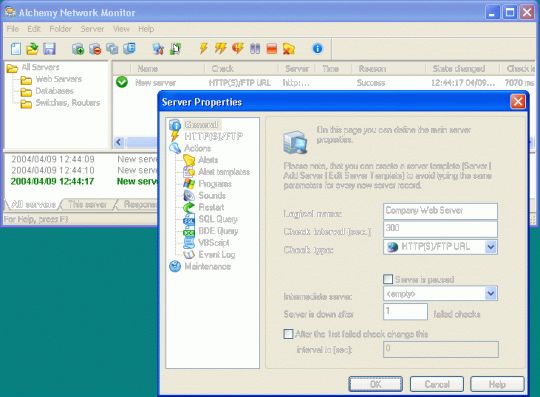
Task: Select HTTP(S)/FTP page in properties tree
Action: (214, 136)
